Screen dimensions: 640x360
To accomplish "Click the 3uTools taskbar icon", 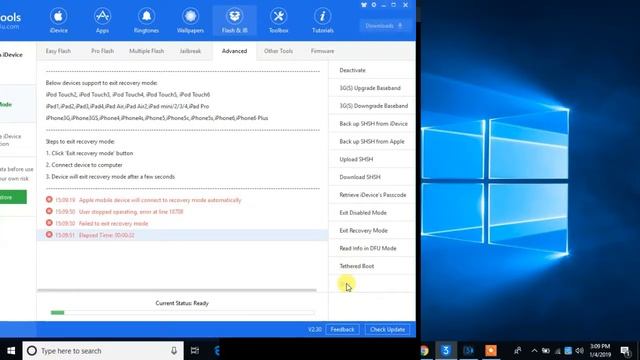I will click(x=446, y=351).
